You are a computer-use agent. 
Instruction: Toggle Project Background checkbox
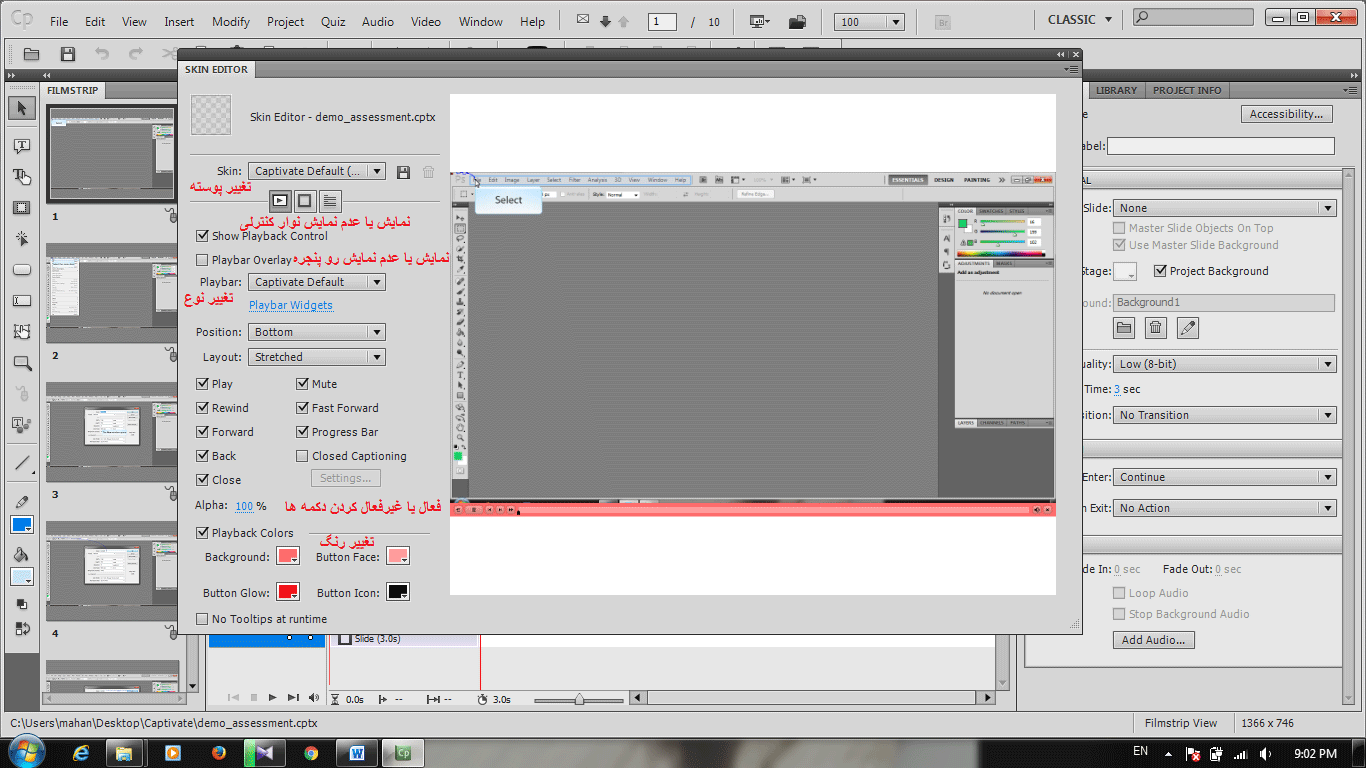coord(1160,271)
